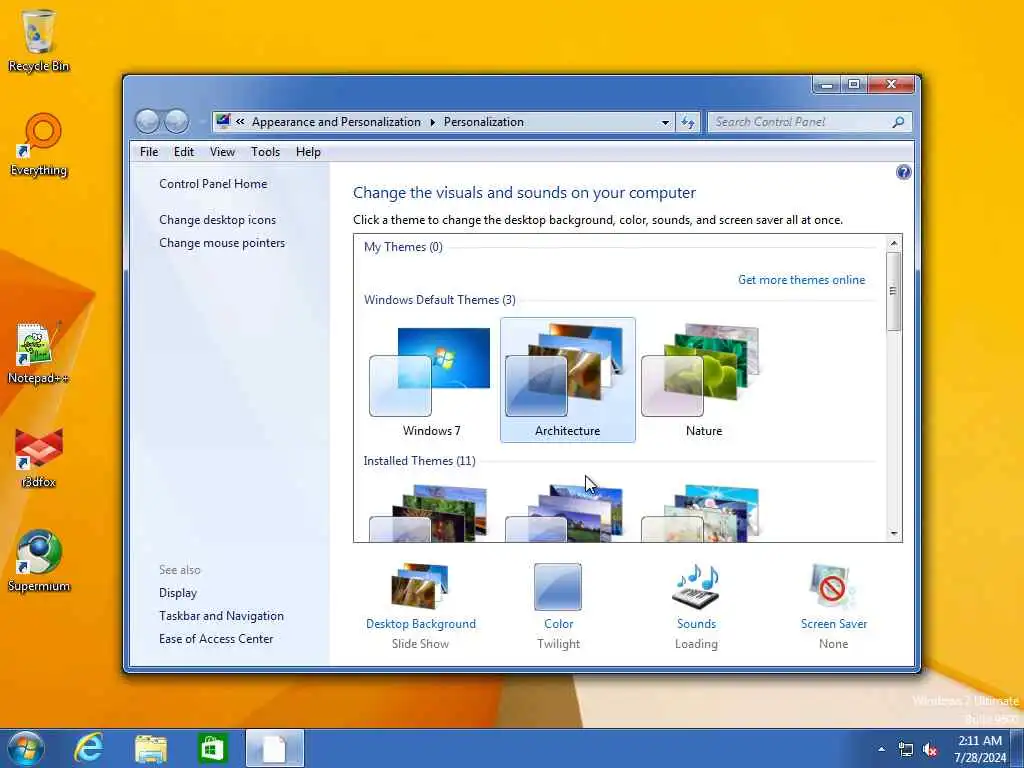Viewport: 1024px width, 768px height.
Task: Open the Store app on the taskbar
Action: [x=212, y=748]
